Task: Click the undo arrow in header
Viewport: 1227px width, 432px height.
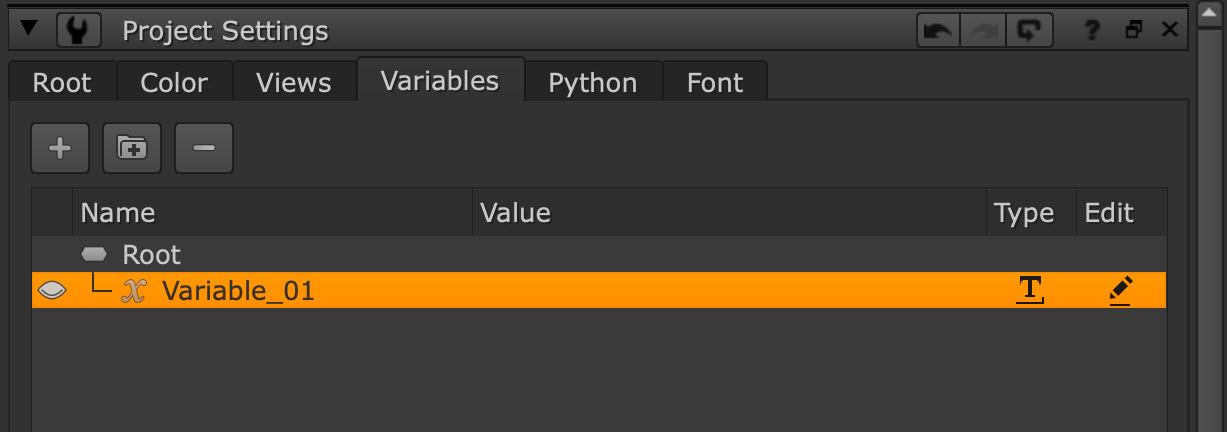Action: click(938, 31)
